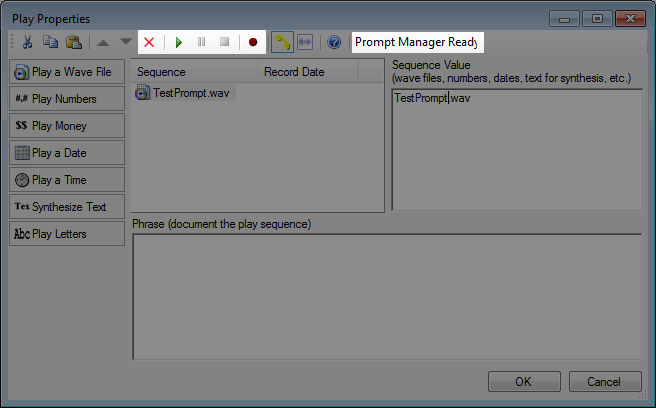Click into the Sequence Value text box
The image size is (656, 408).
point(517,150)
